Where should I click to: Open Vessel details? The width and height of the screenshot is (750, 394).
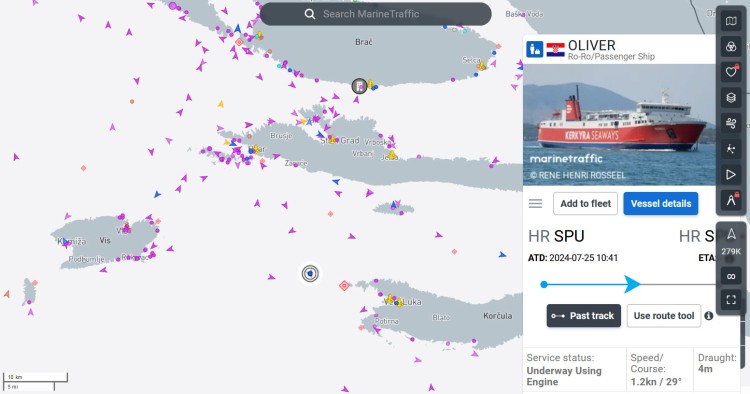(661, 204)
